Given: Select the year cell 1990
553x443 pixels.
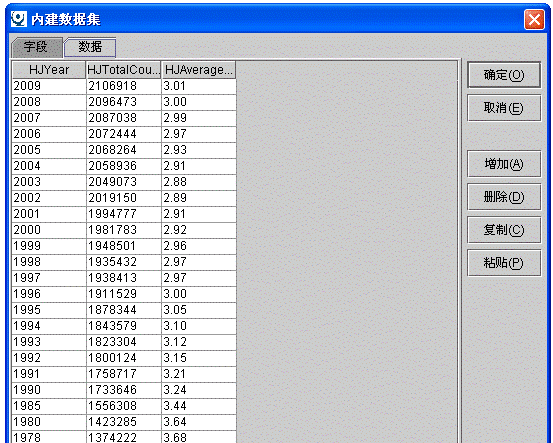Looking at the screenshot, I should click(49, 390).
